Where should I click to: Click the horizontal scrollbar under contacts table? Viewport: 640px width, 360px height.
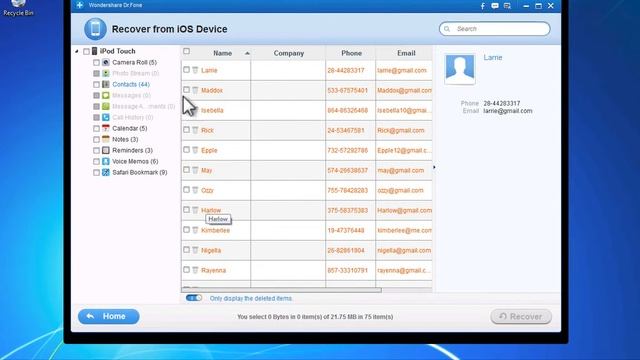tap(282, 290)
